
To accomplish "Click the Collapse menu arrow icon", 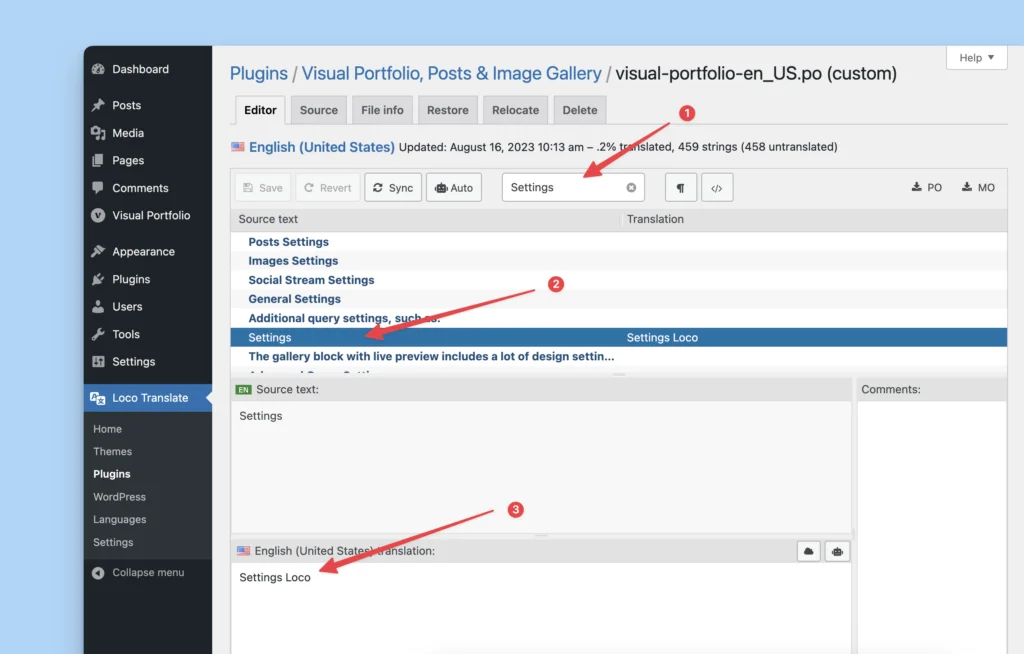I will click(x=98, y=573).
